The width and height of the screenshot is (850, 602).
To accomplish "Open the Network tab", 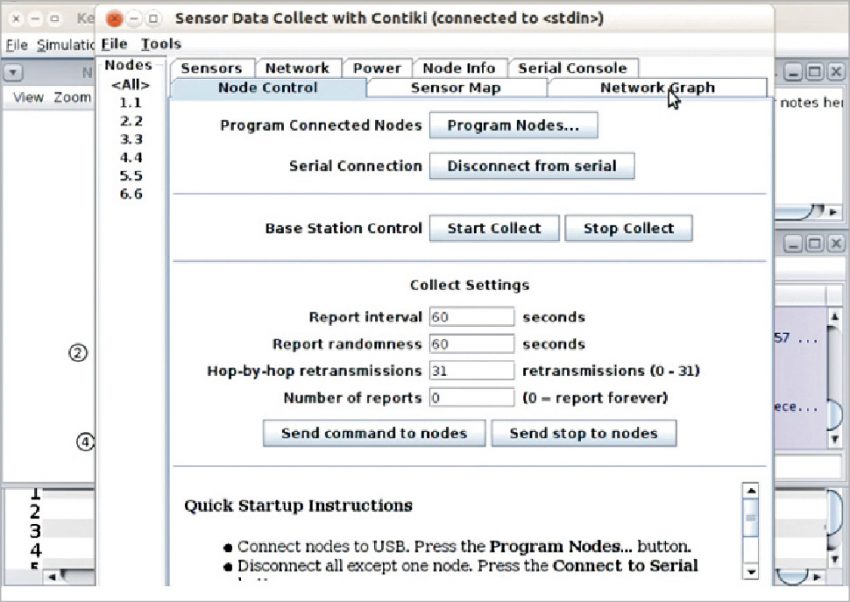I will tap(299, 68).
